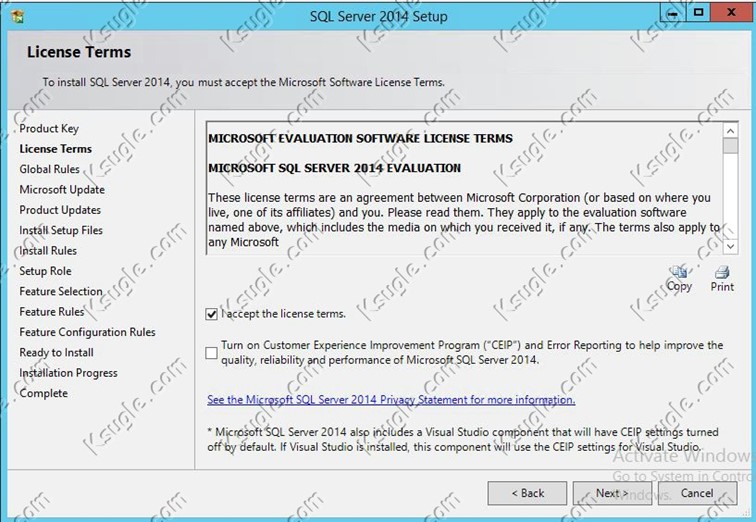Maximize the setup window
756x522 pixels.
point(698,13)
